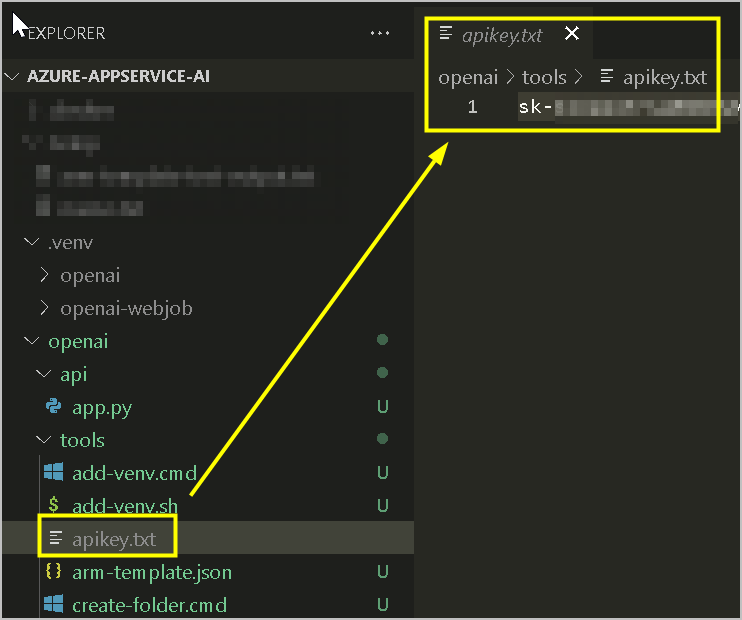The image size is (742, 620).
Task: Click untracked U badge of app.py
Action: [x=383, y=407]
